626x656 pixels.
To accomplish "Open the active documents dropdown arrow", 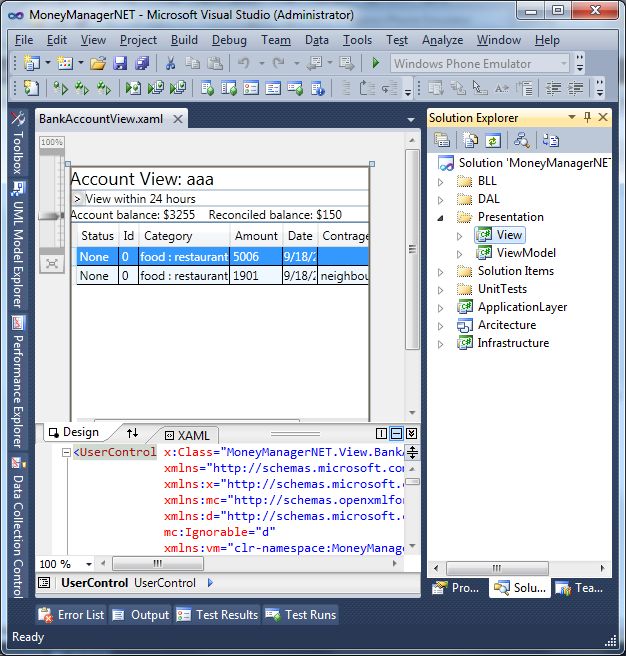I will (411, 120).
